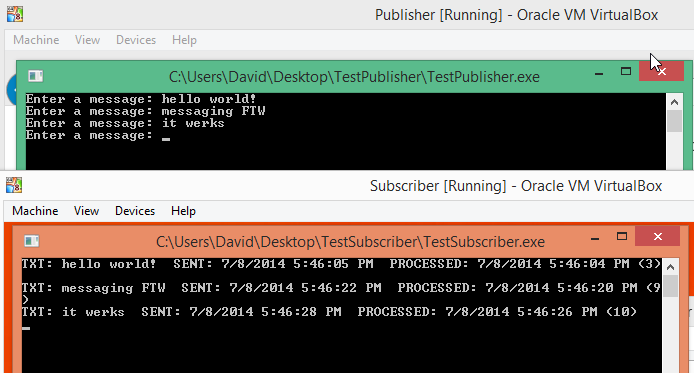Click the 'it werks' publisher prompt line
694x373 pixels.
pyautogui.click(x=125, y=123)
